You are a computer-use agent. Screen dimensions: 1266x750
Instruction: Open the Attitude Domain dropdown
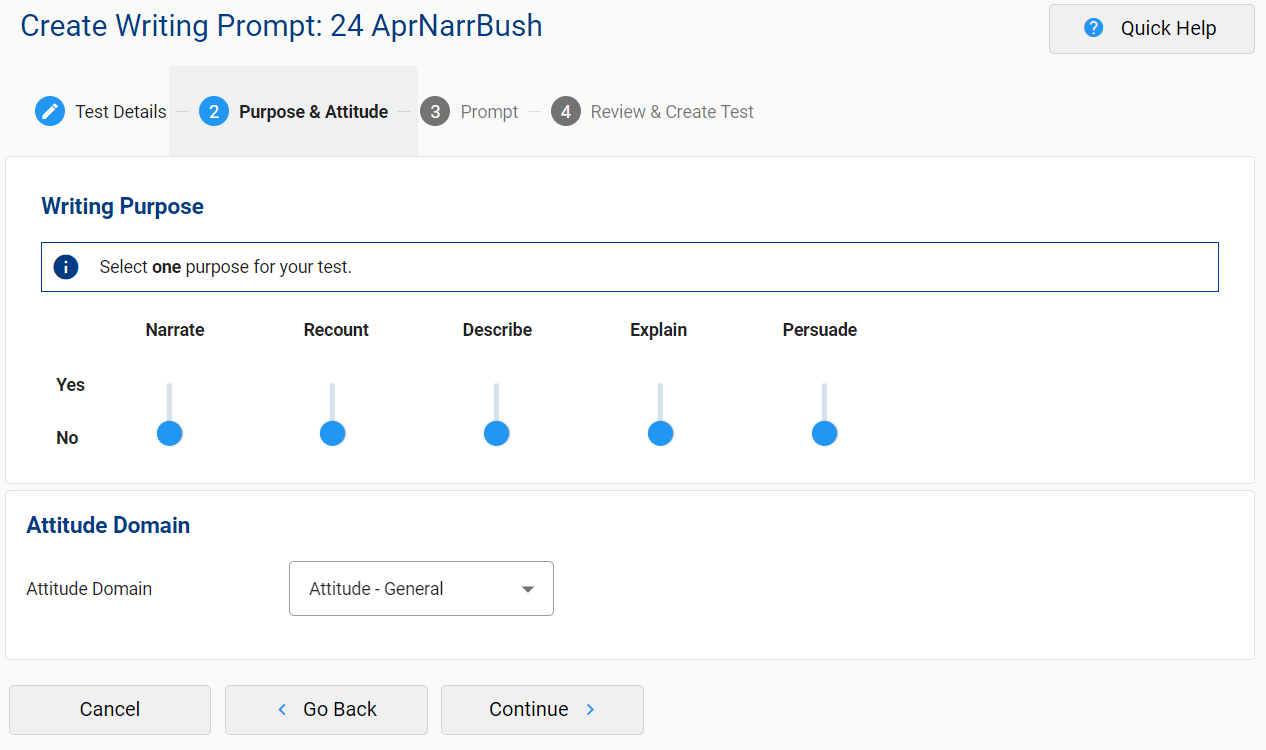click(x=421, y=588)
